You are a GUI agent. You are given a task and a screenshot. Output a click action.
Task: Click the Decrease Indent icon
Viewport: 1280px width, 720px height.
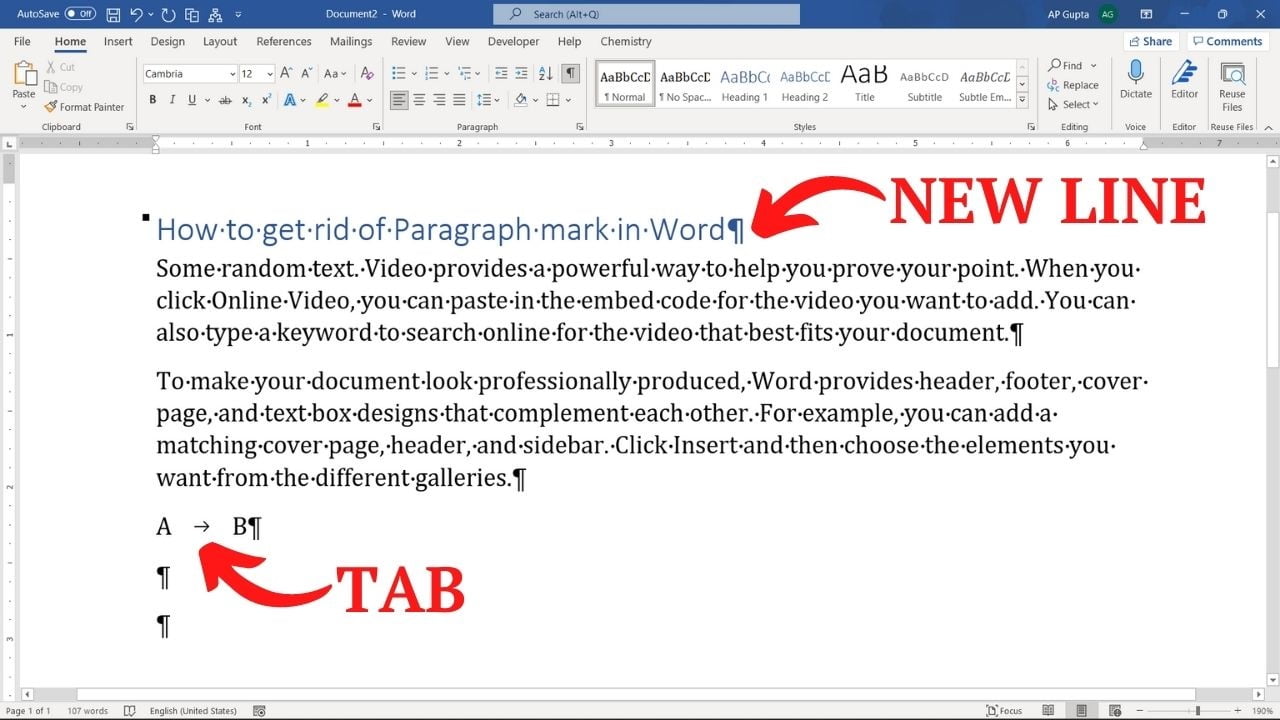[x=501, y=73]
